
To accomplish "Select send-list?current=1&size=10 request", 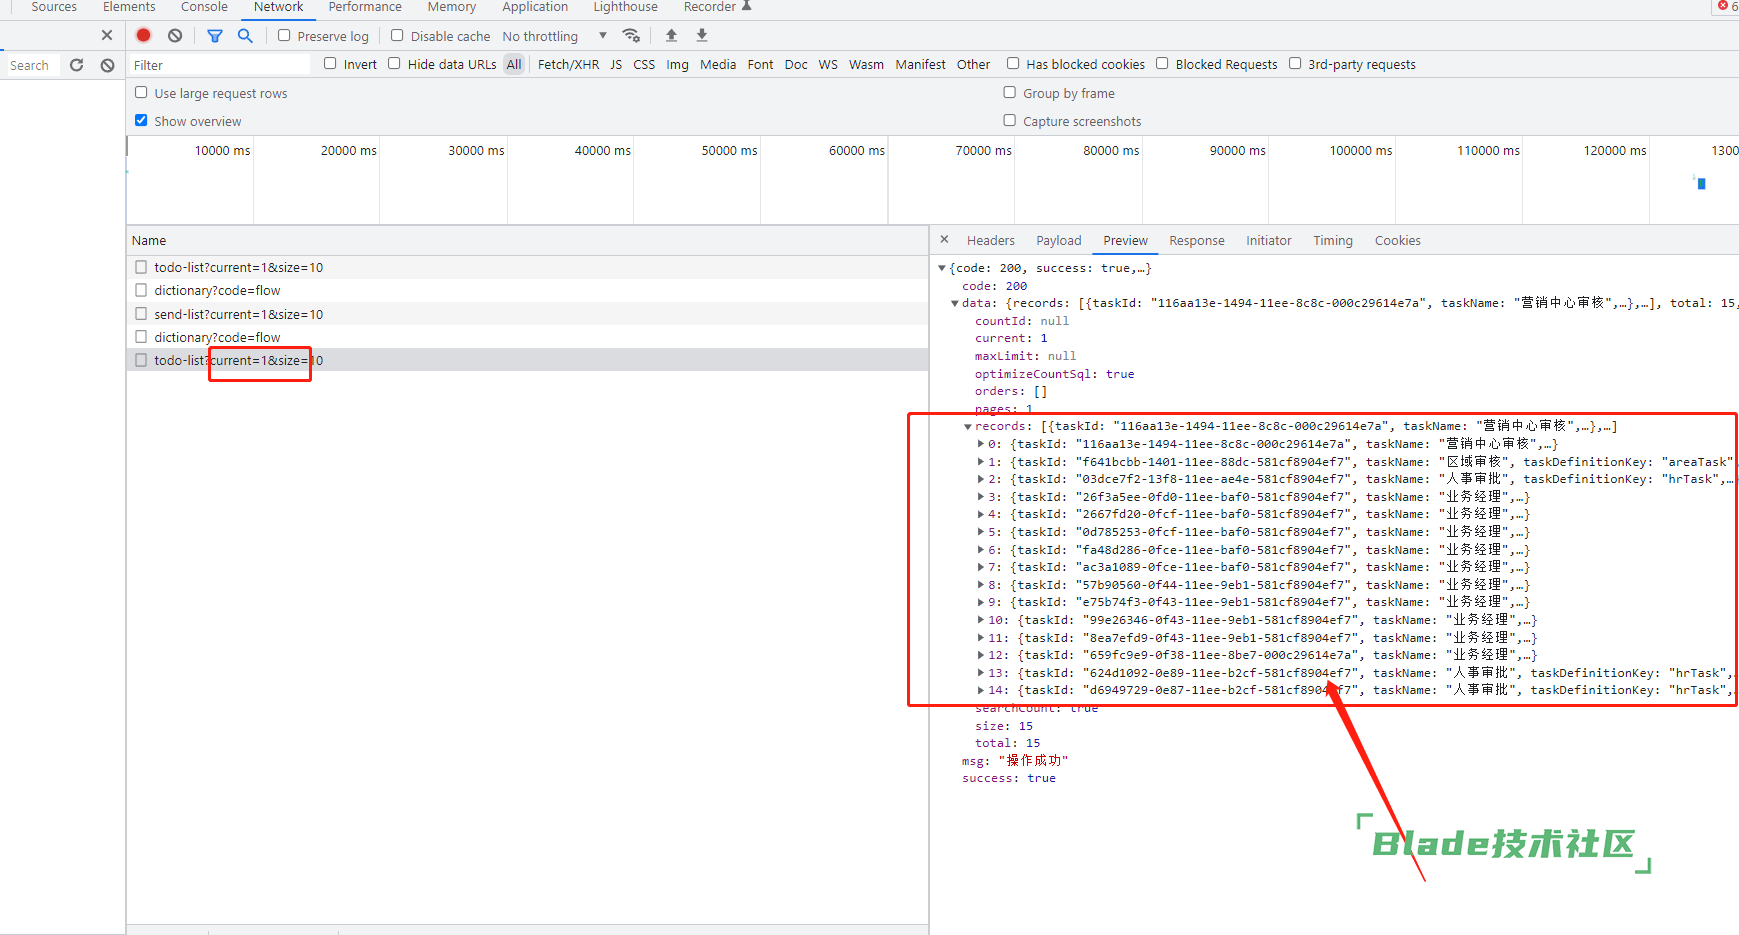I will pos(528,314).
